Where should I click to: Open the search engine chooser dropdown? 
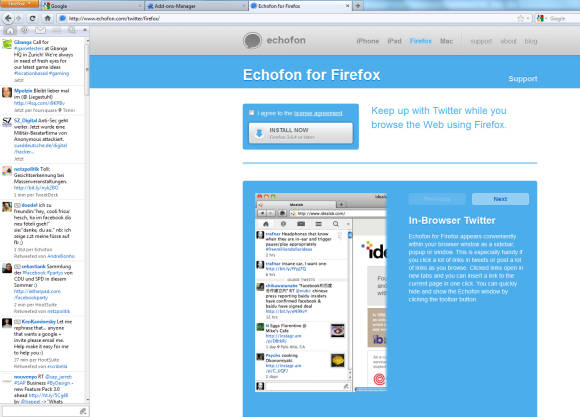point(546,18)
